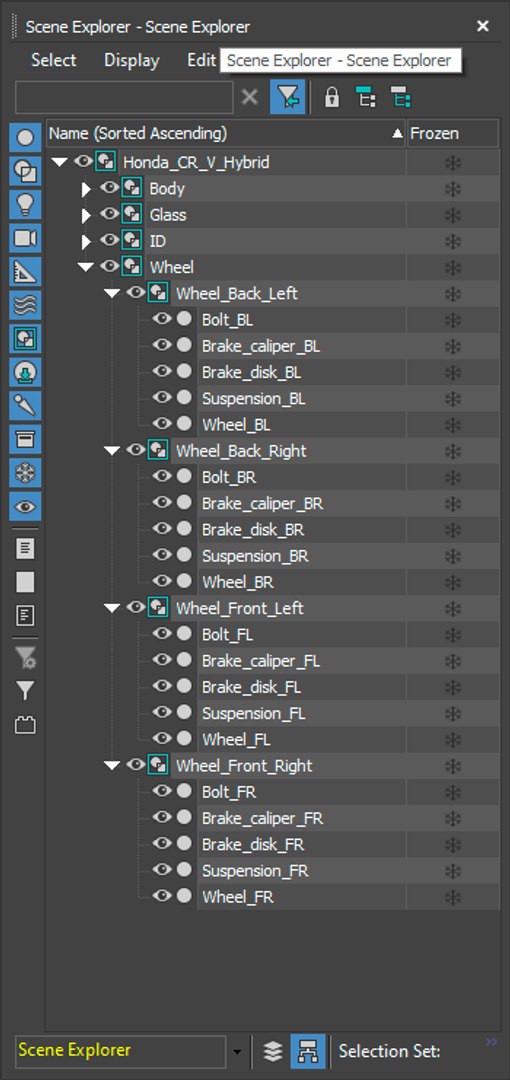Switch to Sort by Hierarchy mode icon
510x1080 pixels.
tap(307, 1051)
